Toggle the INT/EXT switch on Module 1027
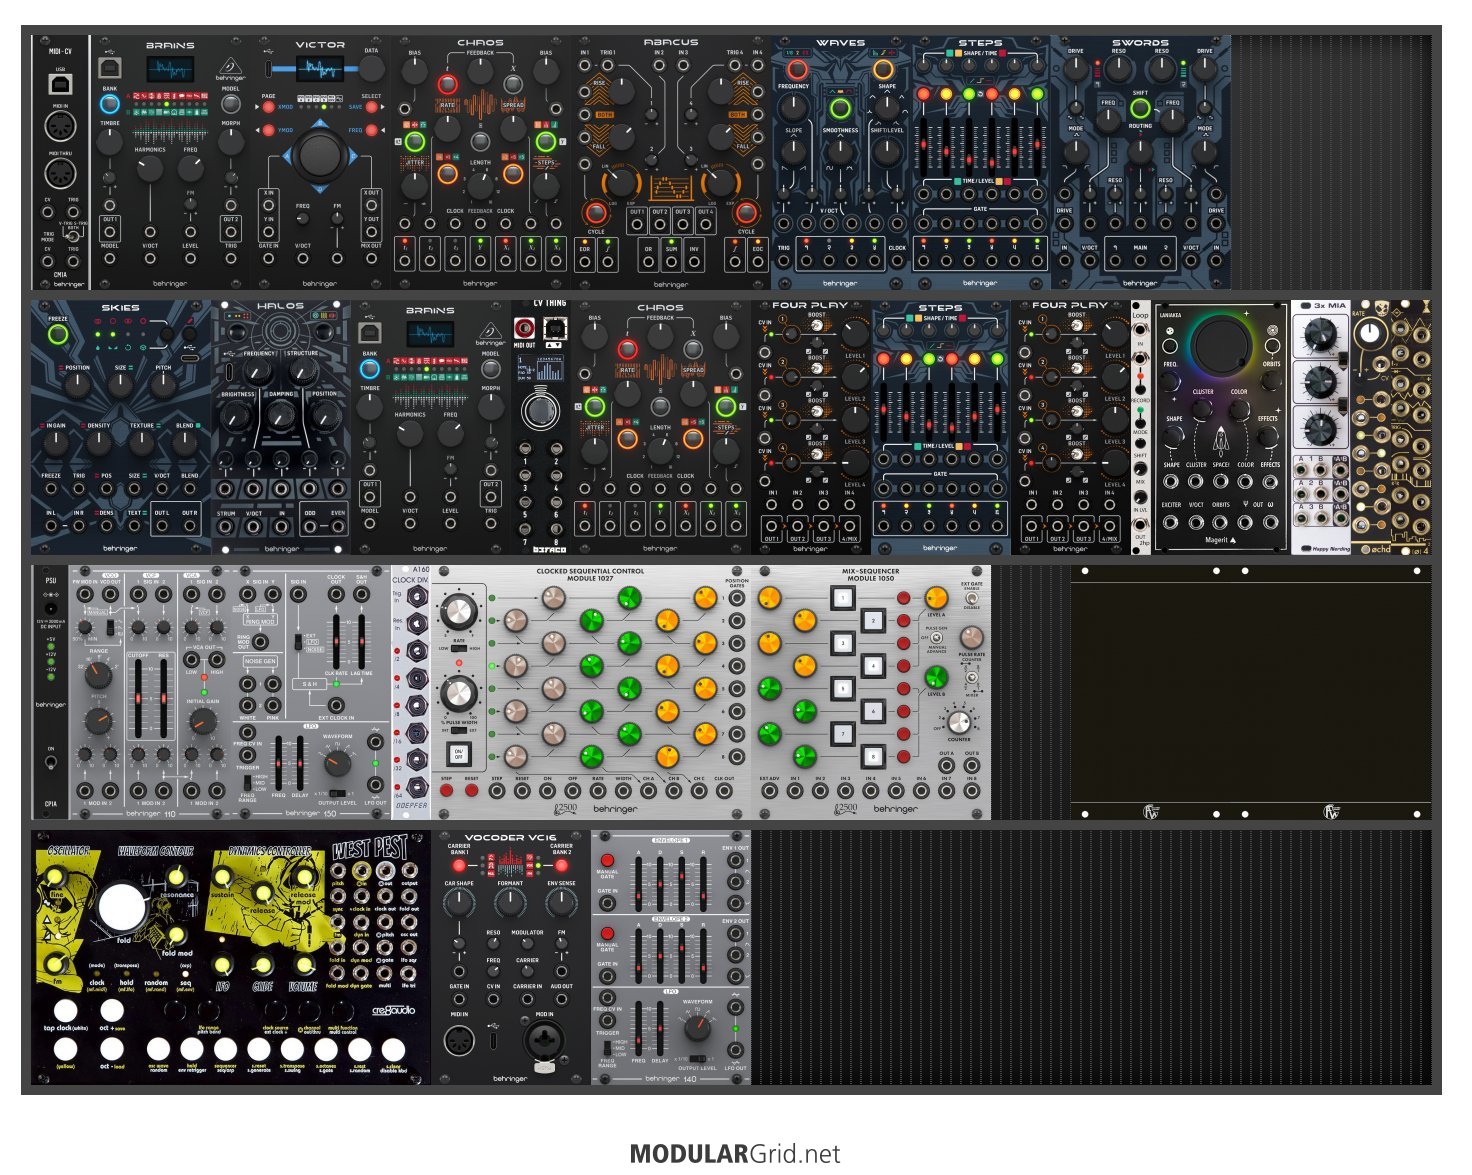 coord(459,730)
